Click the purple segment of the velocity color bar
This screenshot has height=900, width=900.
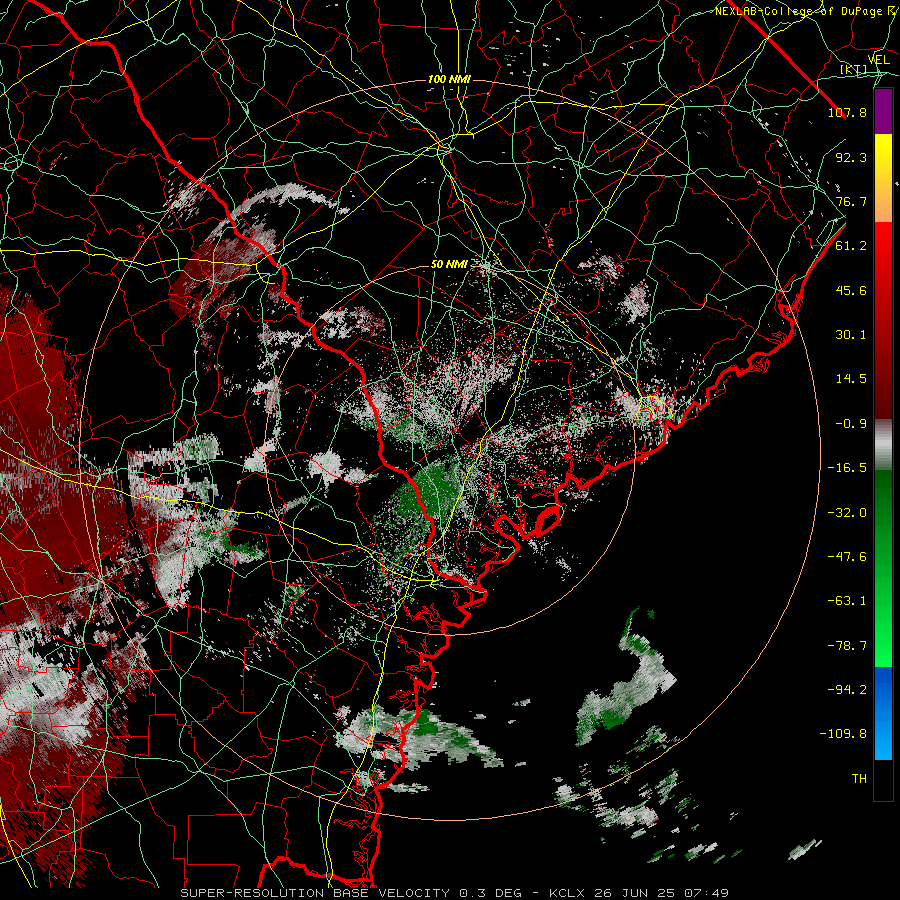coord(883,111)
